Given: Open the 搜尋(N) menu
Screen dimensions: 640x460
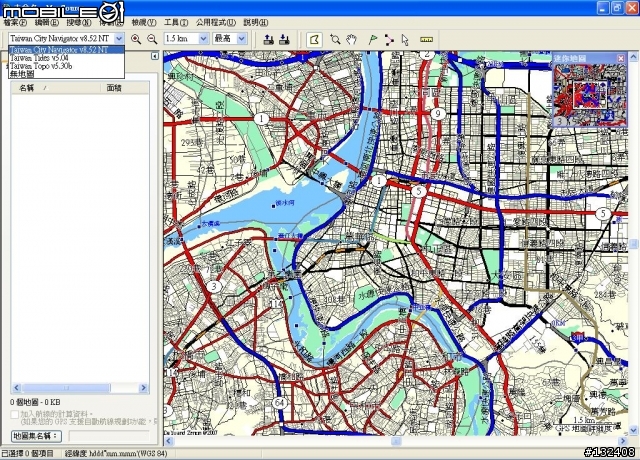Looking at the screenshot, I should click(x=79, y=22).
